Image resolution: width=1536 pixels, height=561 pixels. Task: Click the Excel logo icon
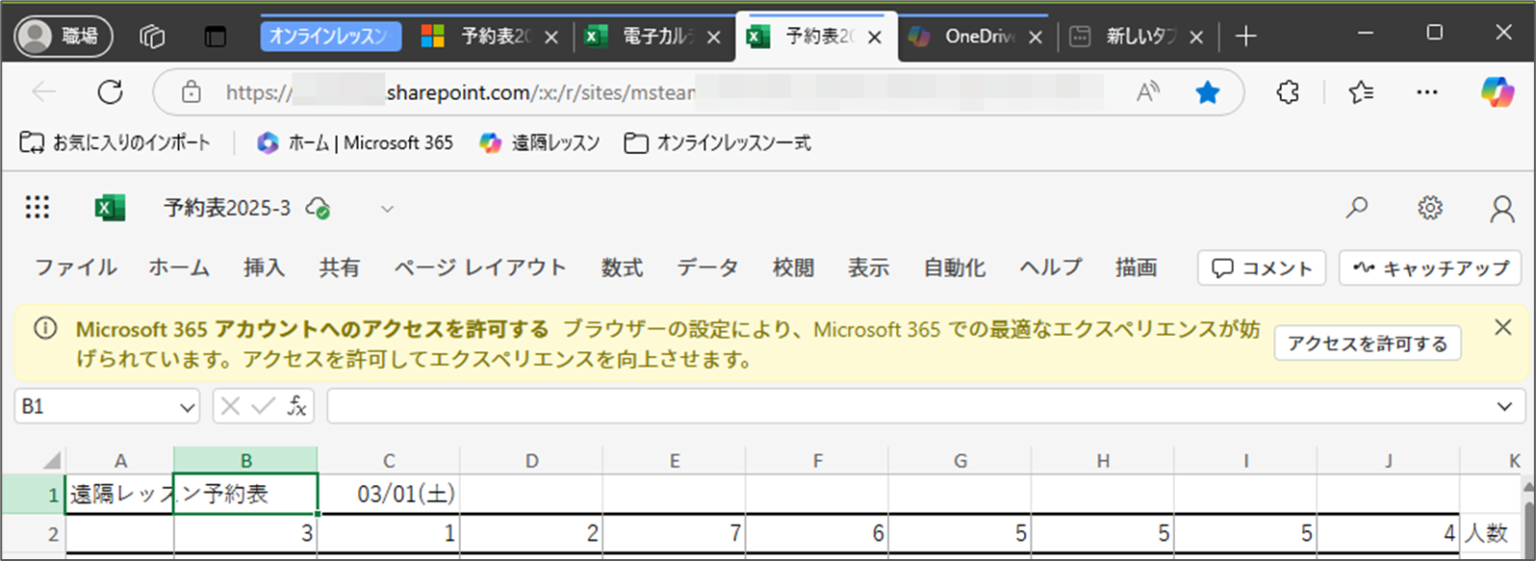tap(109, 208)
